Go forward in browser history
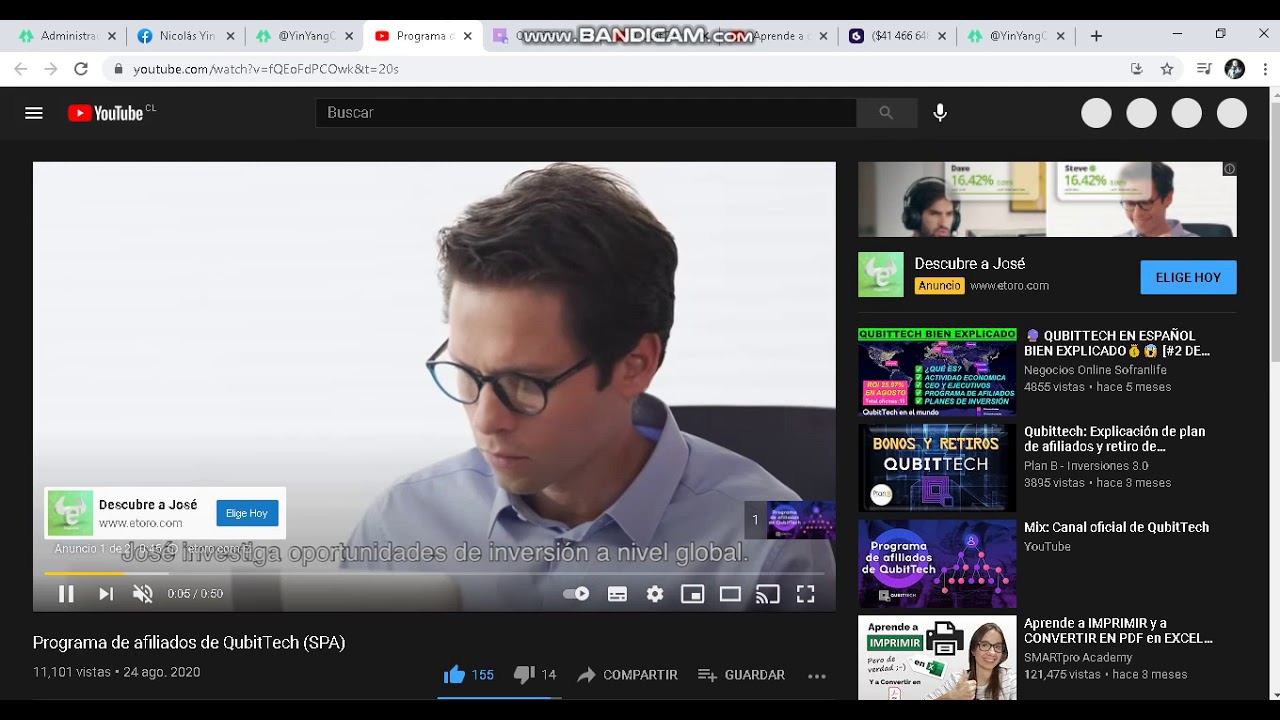Image resolution: width=1280 pixels, height=720 pixels. [51, 69]
